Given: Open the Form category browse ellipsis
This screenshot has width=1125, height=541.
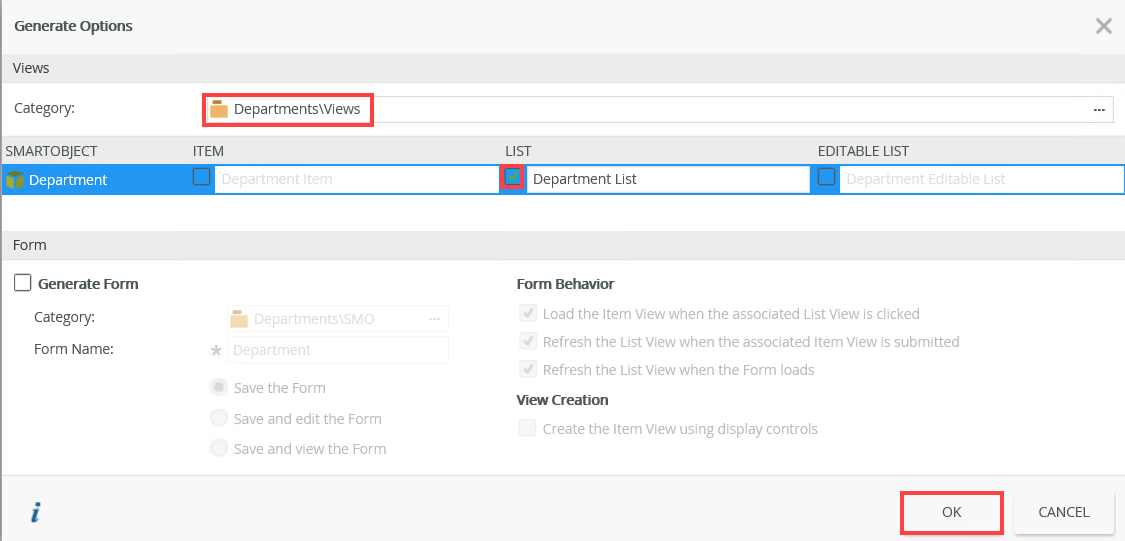Looking at the screenshot, I should [x=434, y=319].
